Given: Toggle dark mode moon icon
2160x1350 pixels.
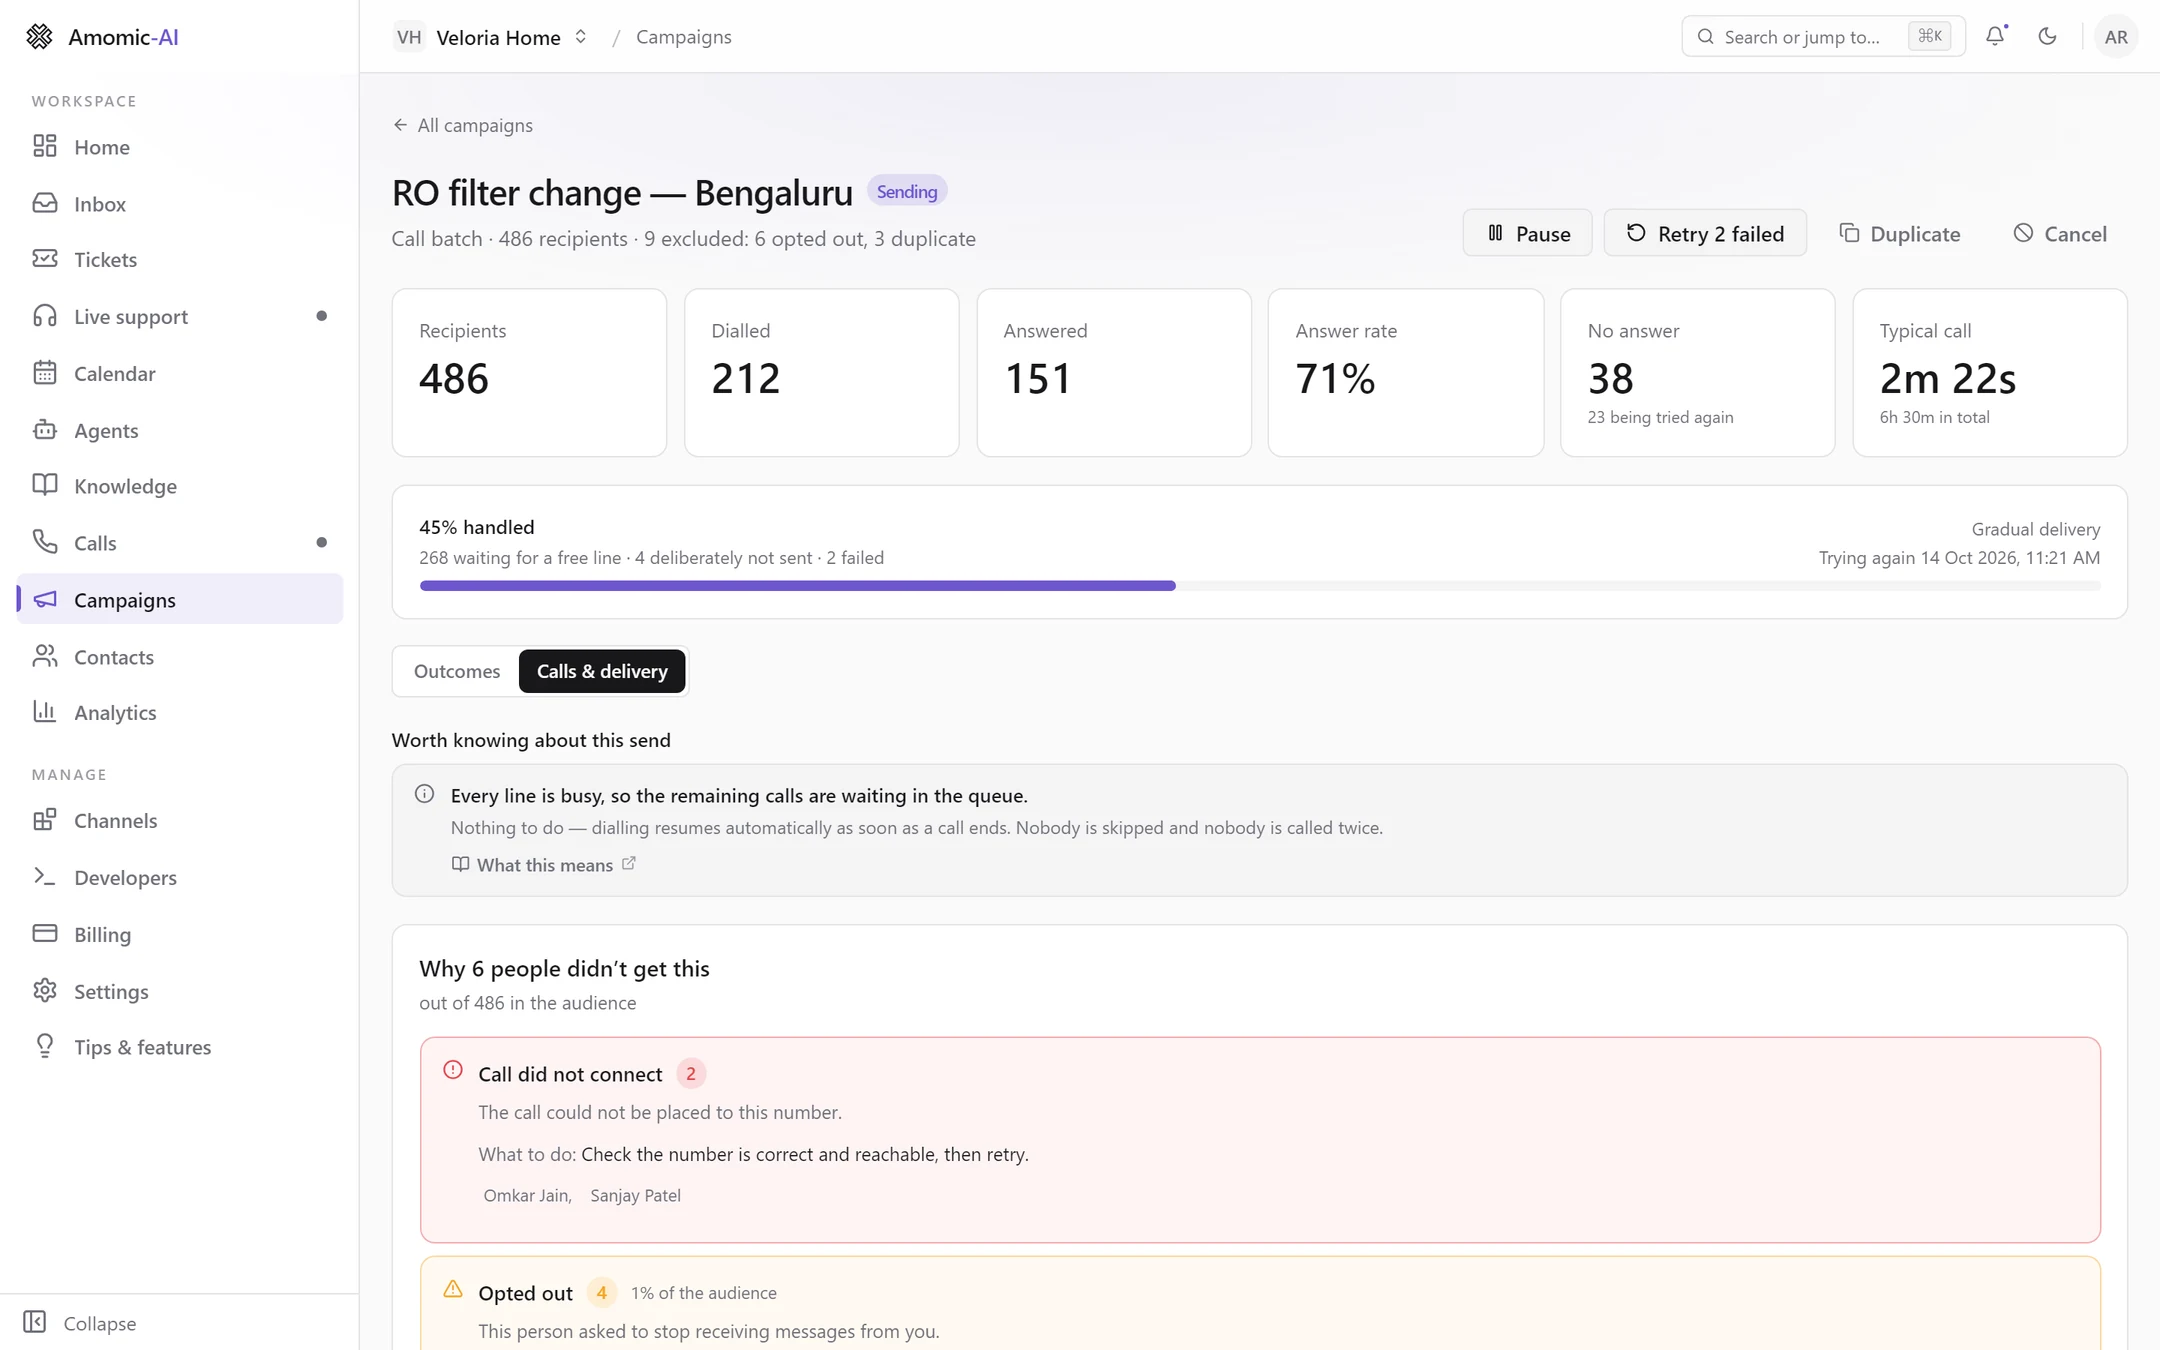Looking at the screenshot, I should click(2047, 36).
